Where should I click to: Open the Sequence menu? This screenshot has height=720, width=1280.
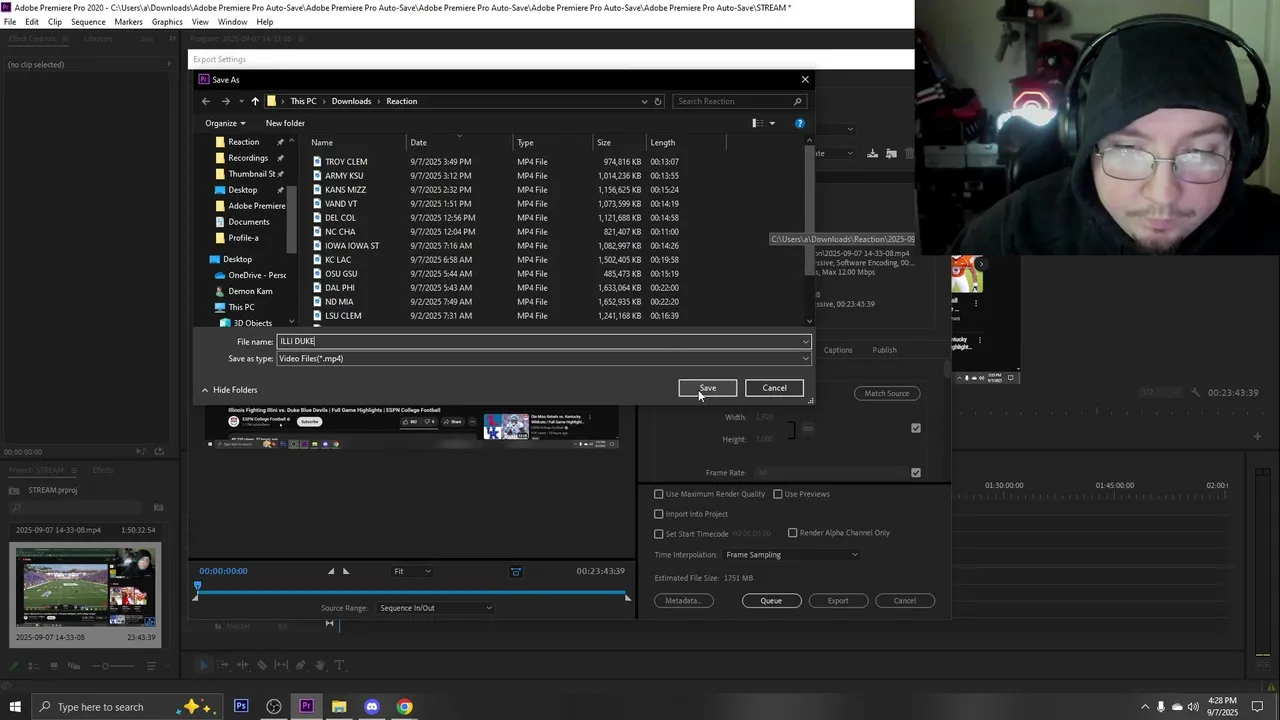click(88, 22)
